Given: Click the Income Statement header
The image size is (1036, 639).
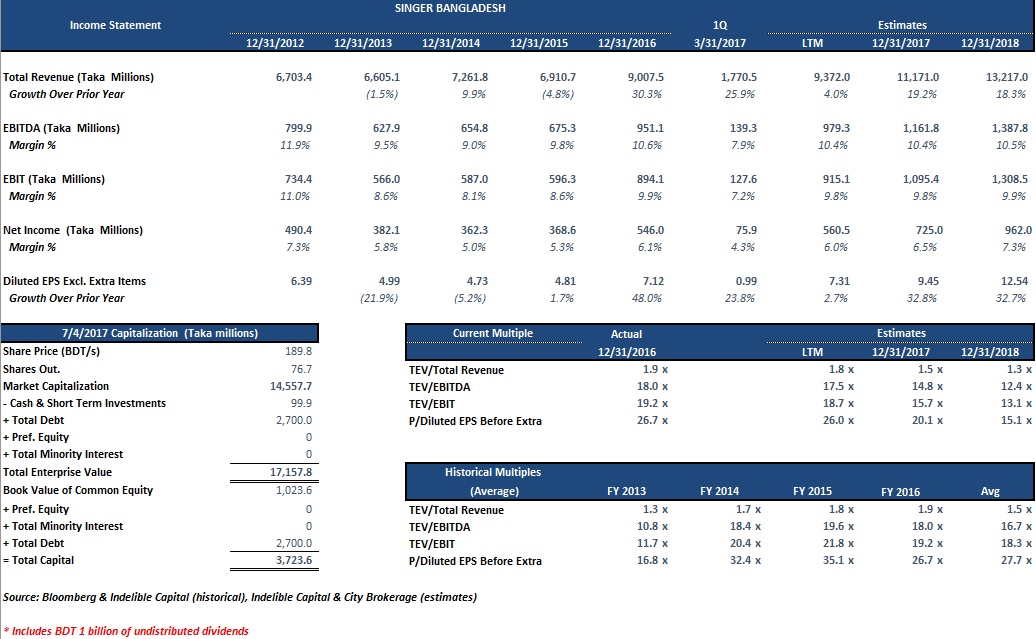Looking at the screenshot, I should coord(116,25).
